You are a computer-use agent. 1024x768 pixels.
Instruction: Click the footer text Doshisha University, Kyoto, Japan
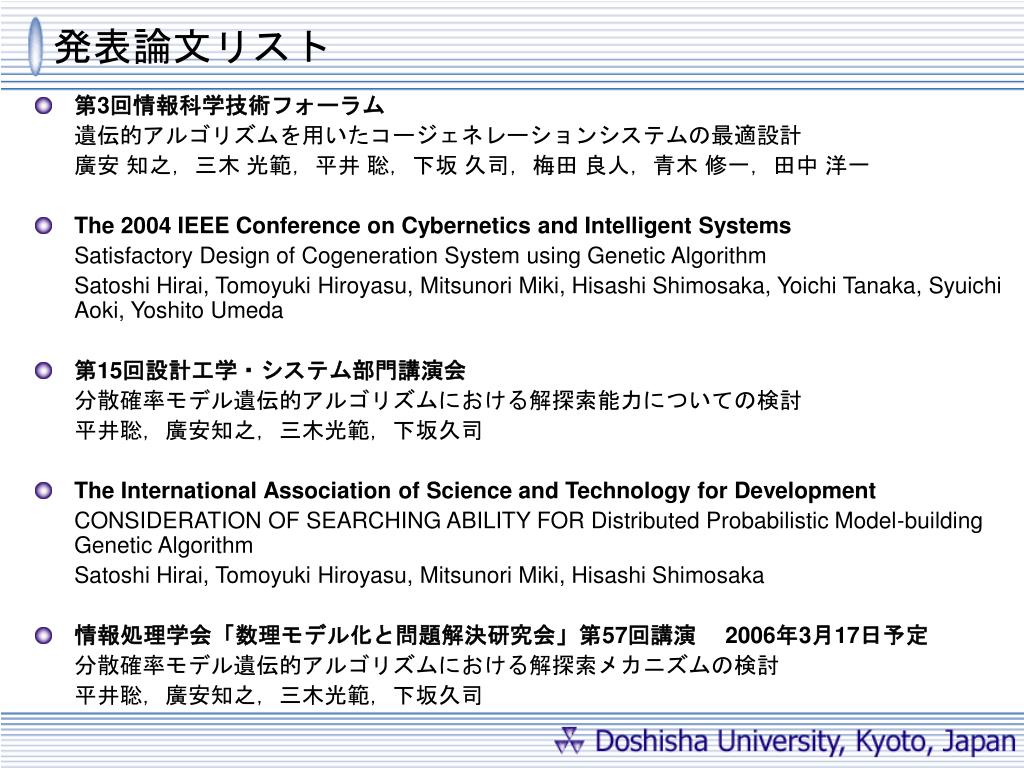pyautogui.click(x=805, y=741)
